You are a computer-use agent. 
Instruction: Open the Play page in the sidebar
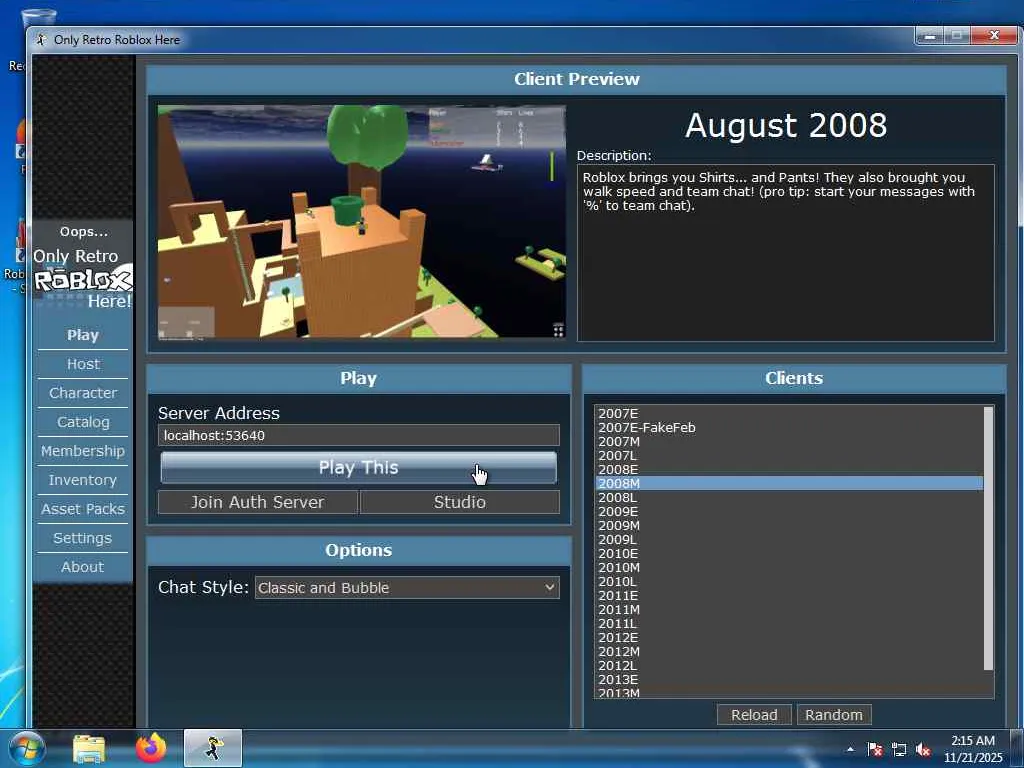tap(83, 335)
